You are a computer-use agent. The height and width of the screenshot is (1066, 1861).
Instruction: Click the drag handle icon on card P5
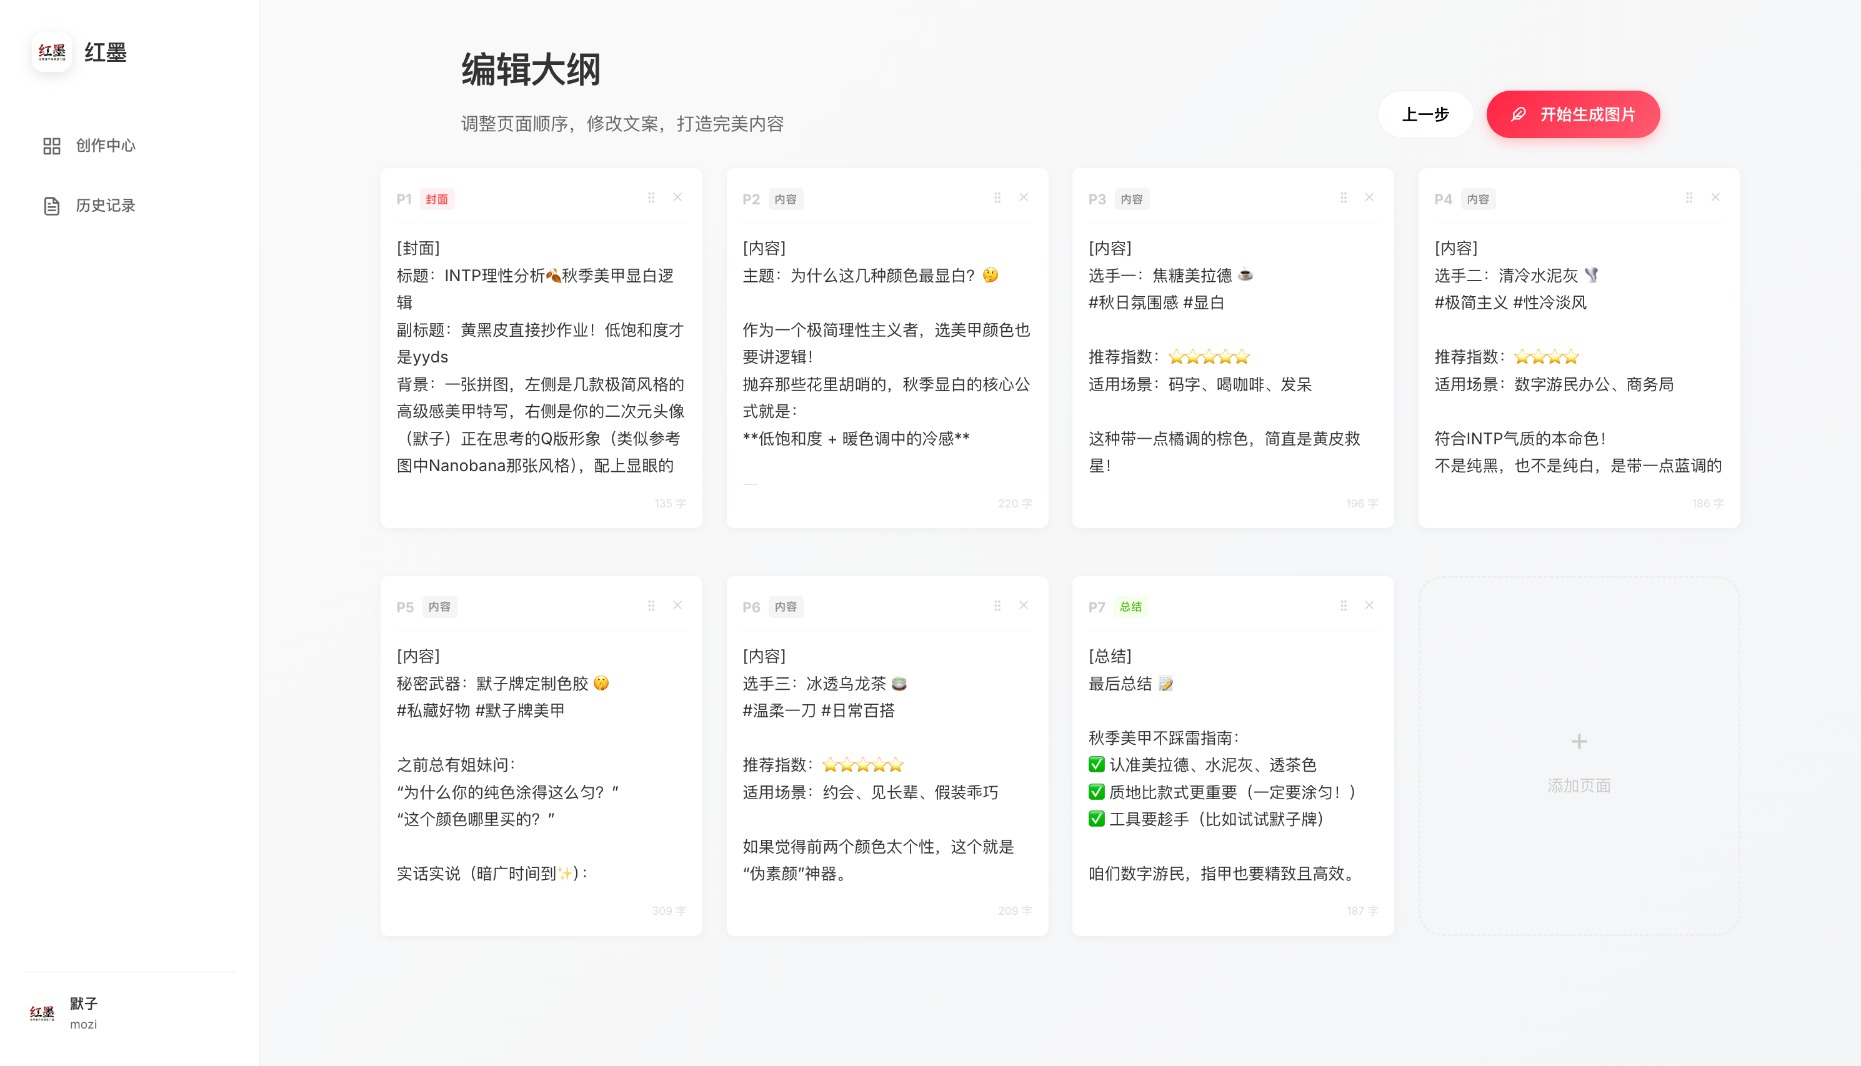pos(652,605)
